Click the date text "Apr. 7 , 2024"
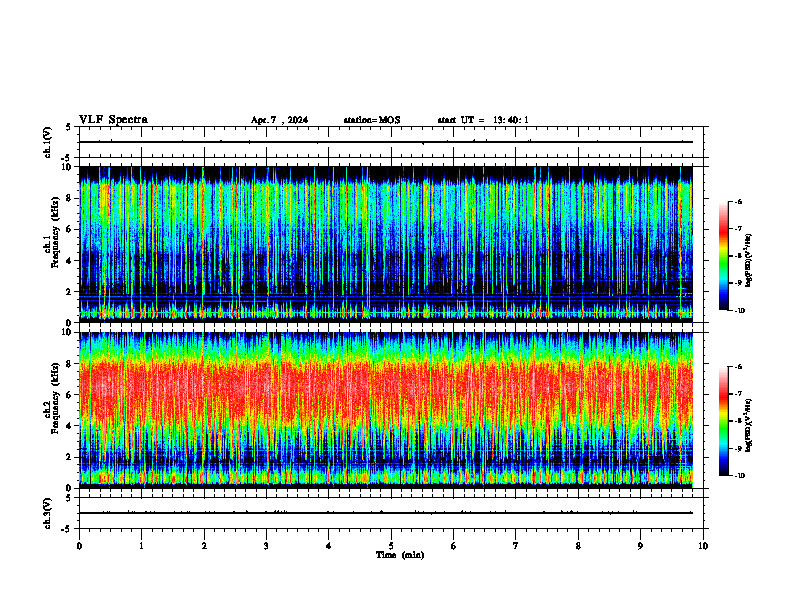This screenshot has height=612, width=792. tap(279, 120)
